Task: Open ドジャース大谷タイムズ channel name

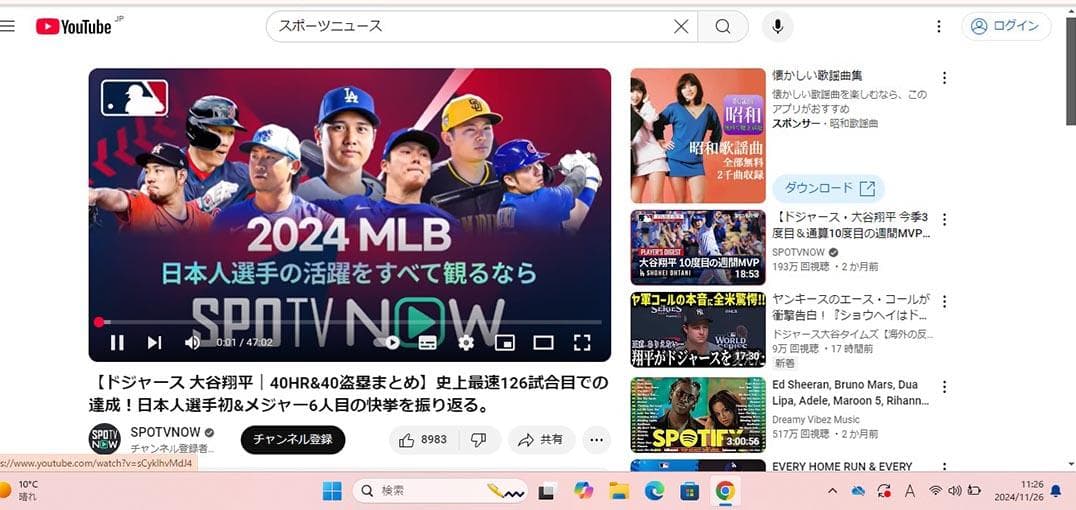Action: point(852,334)
